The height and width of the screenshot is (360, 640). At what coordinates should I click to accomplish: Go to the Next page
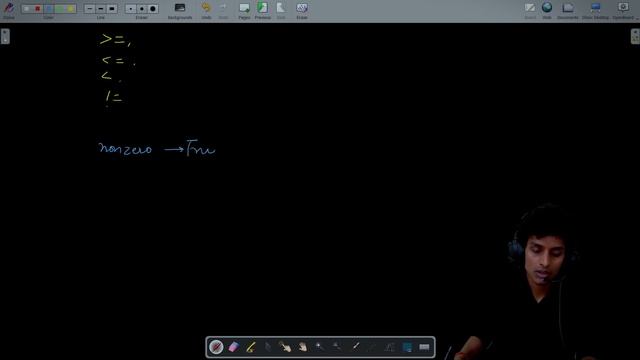tap(281, 10)
